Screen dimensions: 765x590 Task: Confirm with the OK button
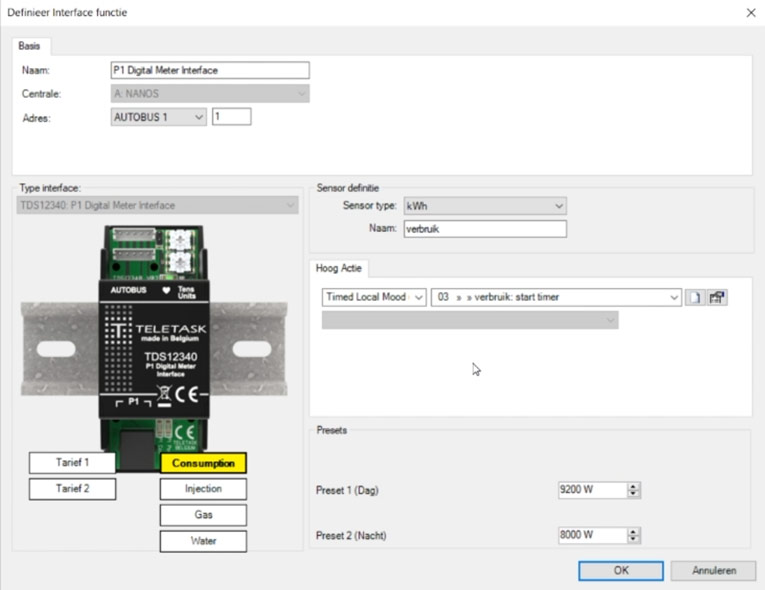[620, 570]
